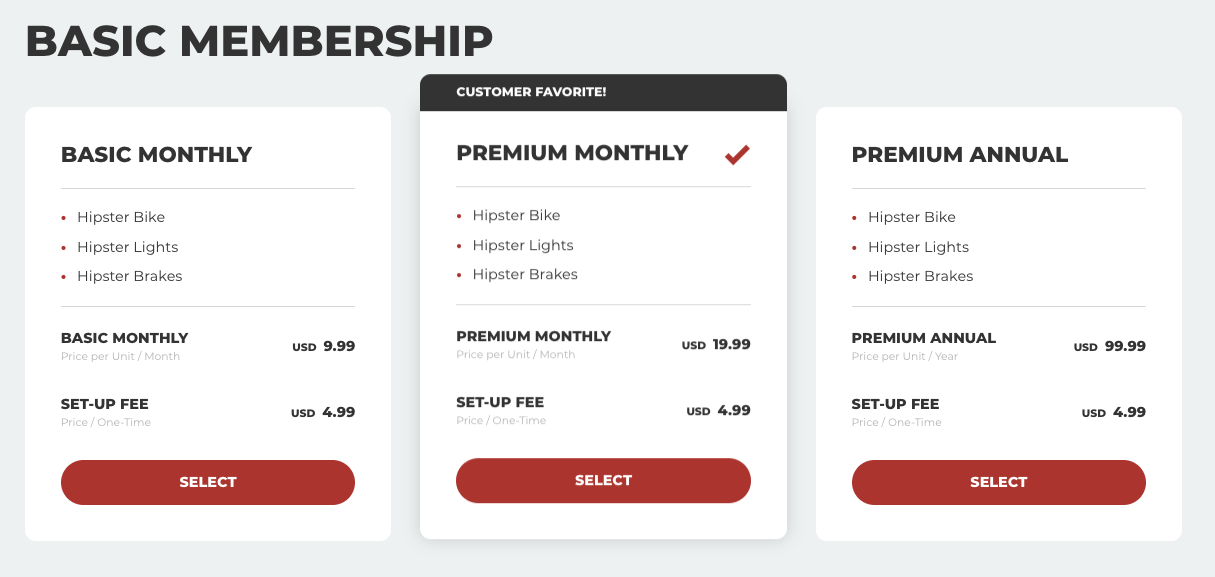Click the Premium Annual card title
This screenshot has height=577, width=1215.
tap(960, 155)
